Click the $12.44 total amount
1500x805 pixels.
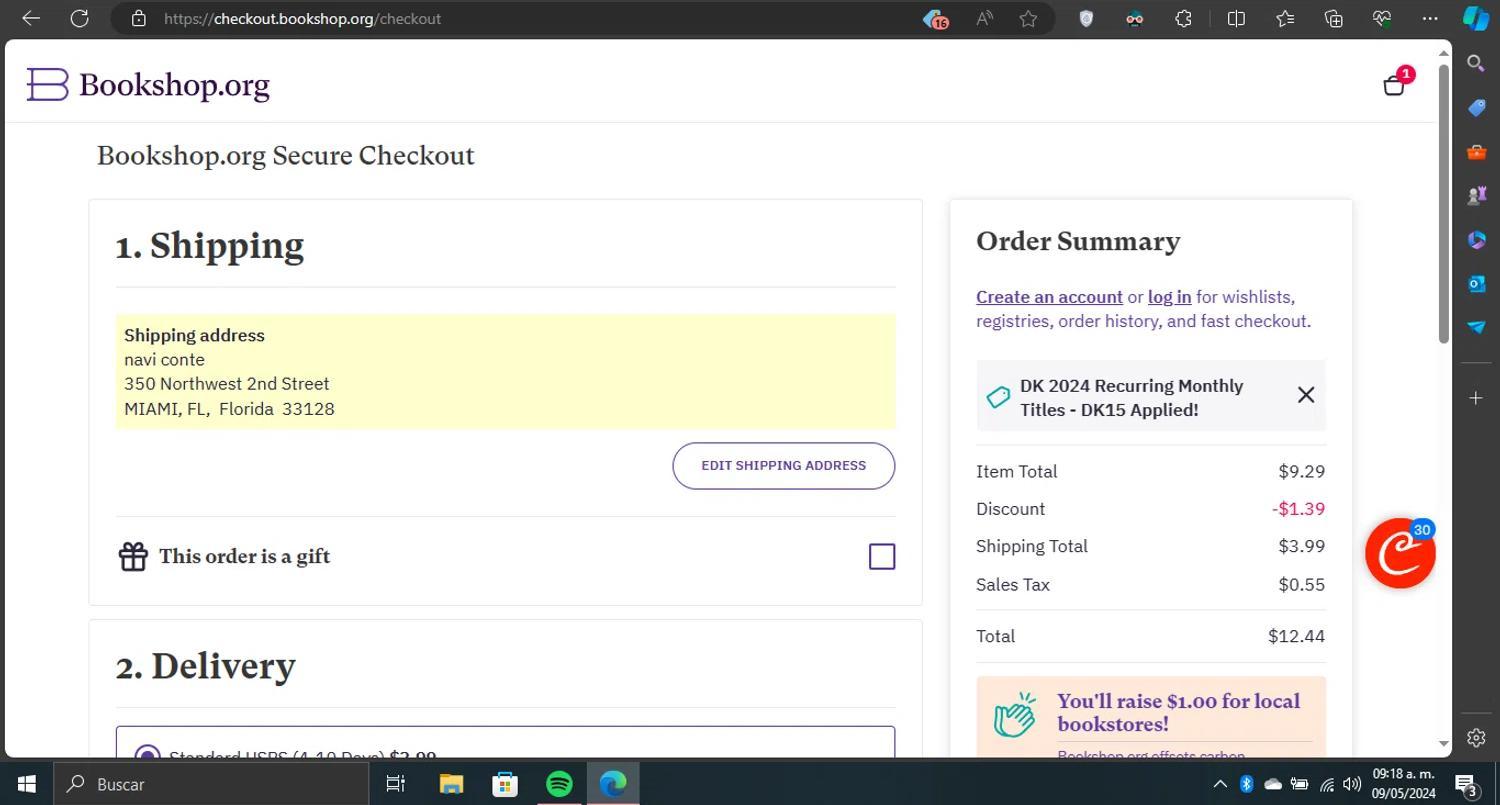pyautogui.click(x=1296, y=636)
